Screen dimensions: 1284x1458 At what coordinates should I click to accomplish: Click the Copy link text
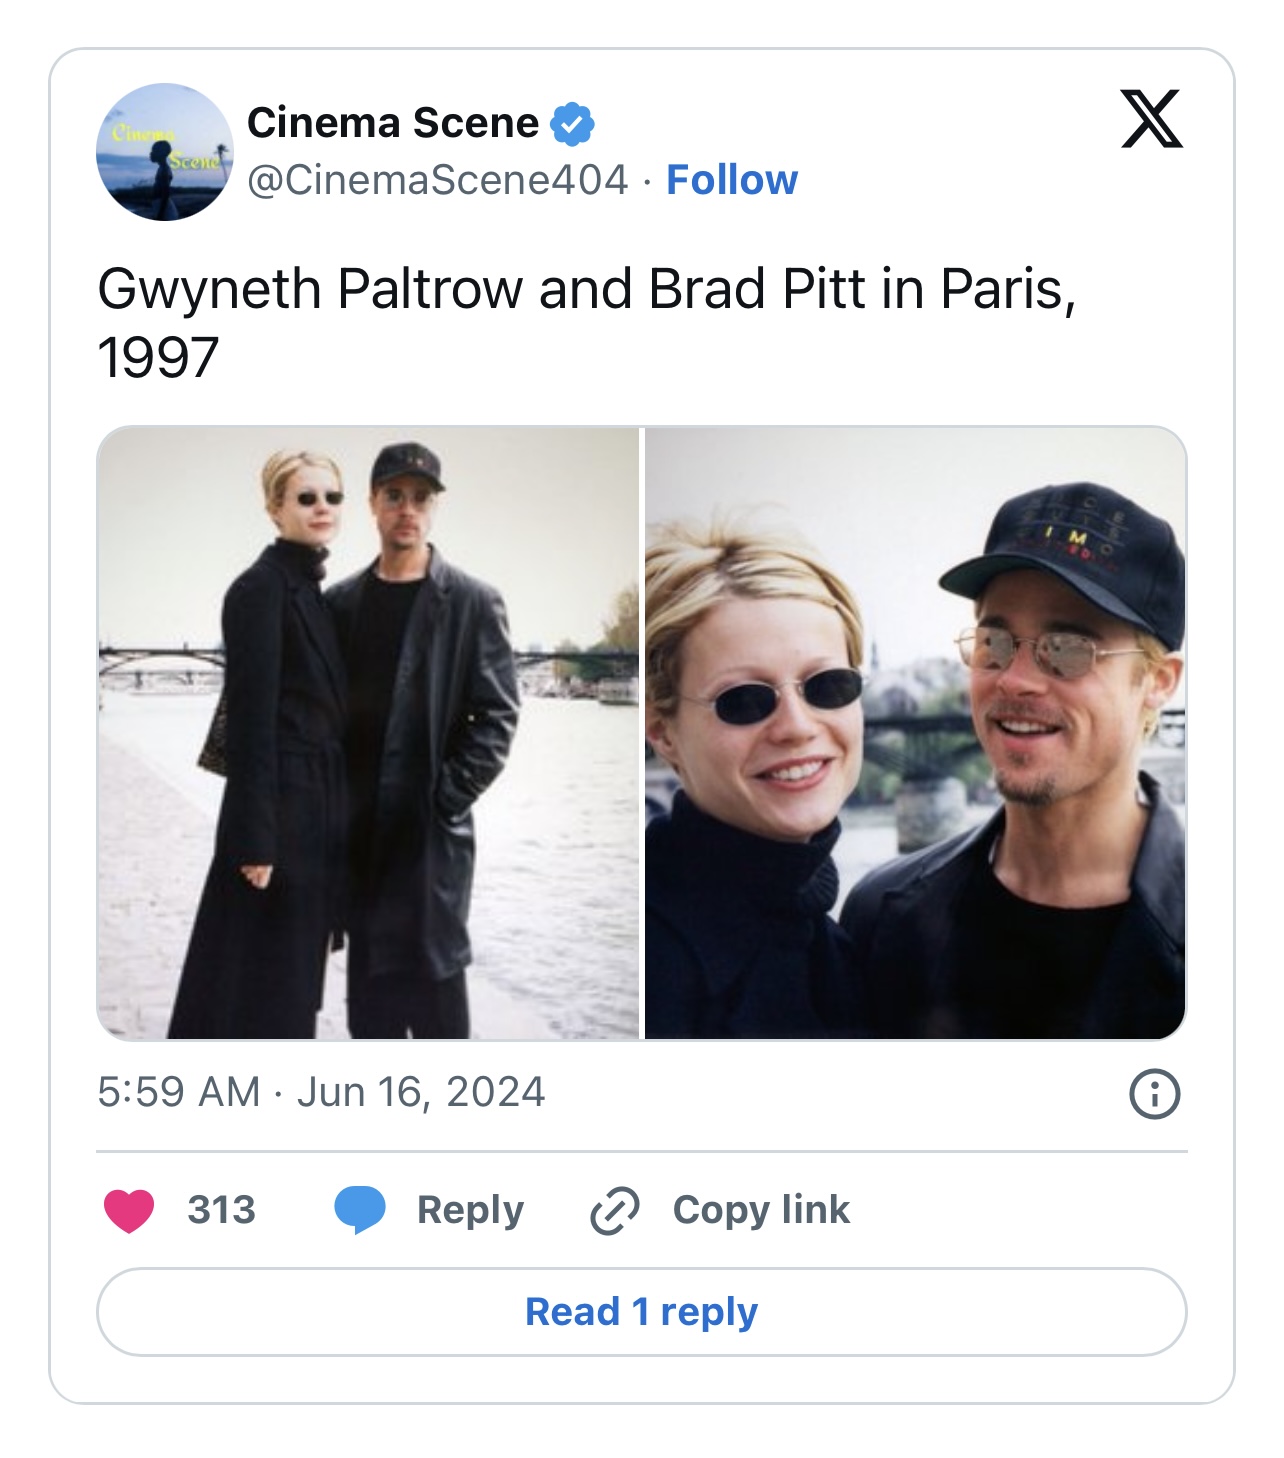[x=761, y=1210]
